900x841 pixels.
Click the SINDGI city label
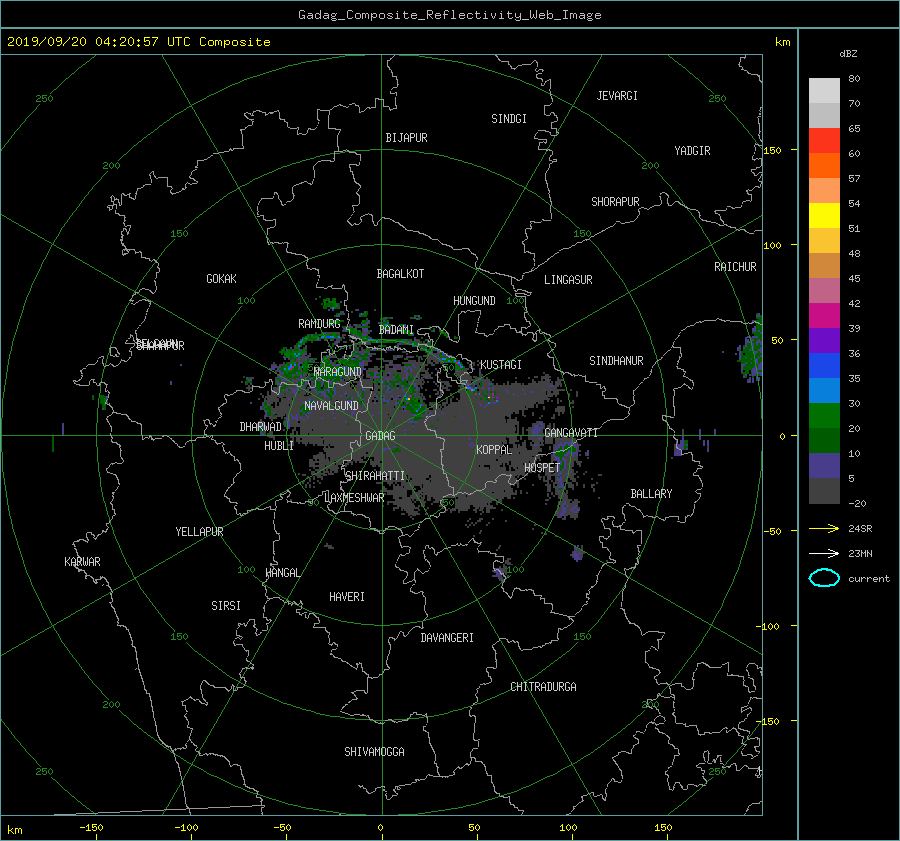pyautogui.click(x=509, y=119)
